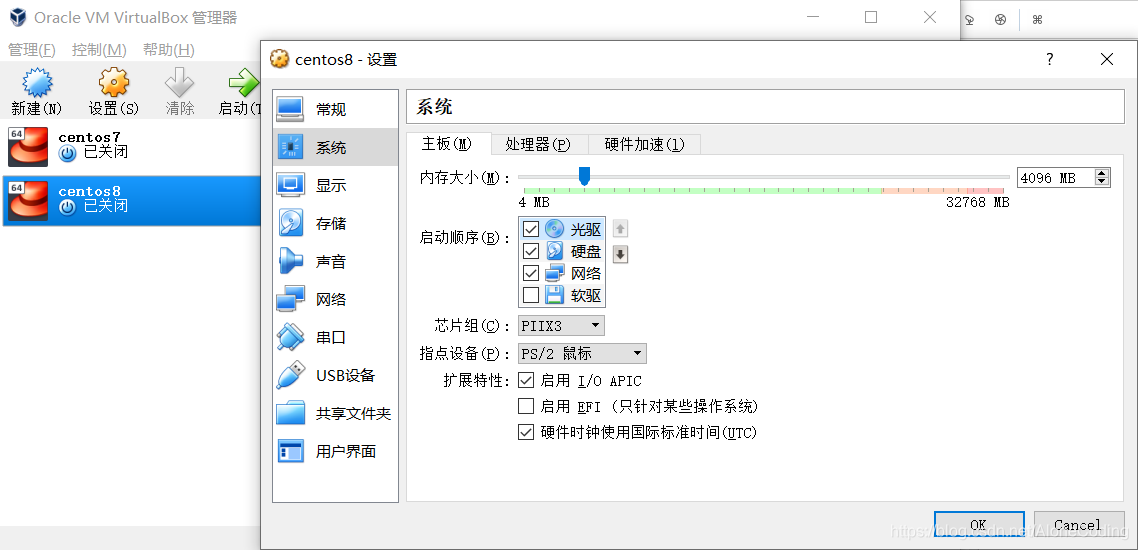Image resolution: width=1138 pixels, height=550 pixels.
Task: Switch to the Acceleration (硬件加速) tab
Action: 644,144
